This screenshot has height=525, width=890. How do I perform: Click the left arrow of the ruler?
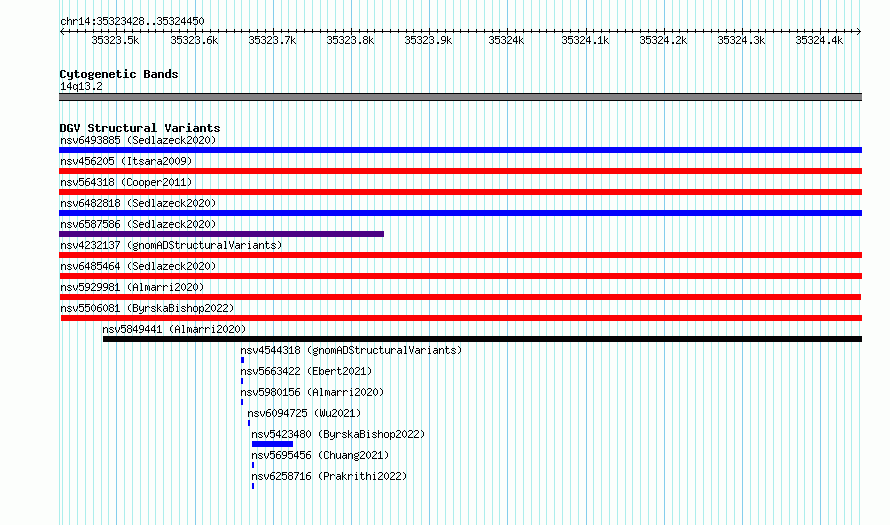tap(62, 31)
